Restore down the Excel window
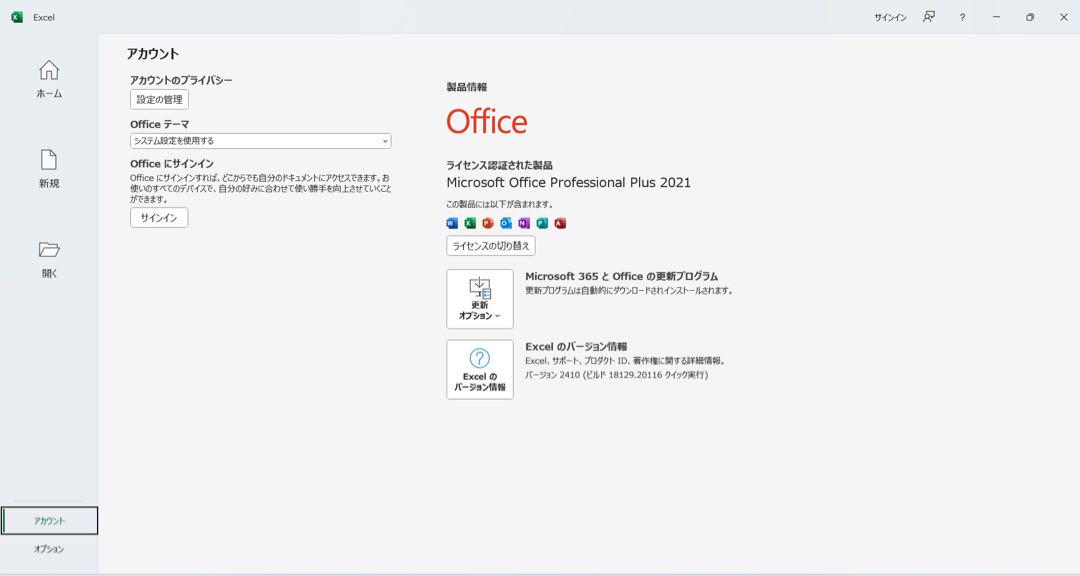The width and height of the screenshot is (1080, 576). 1030,17
